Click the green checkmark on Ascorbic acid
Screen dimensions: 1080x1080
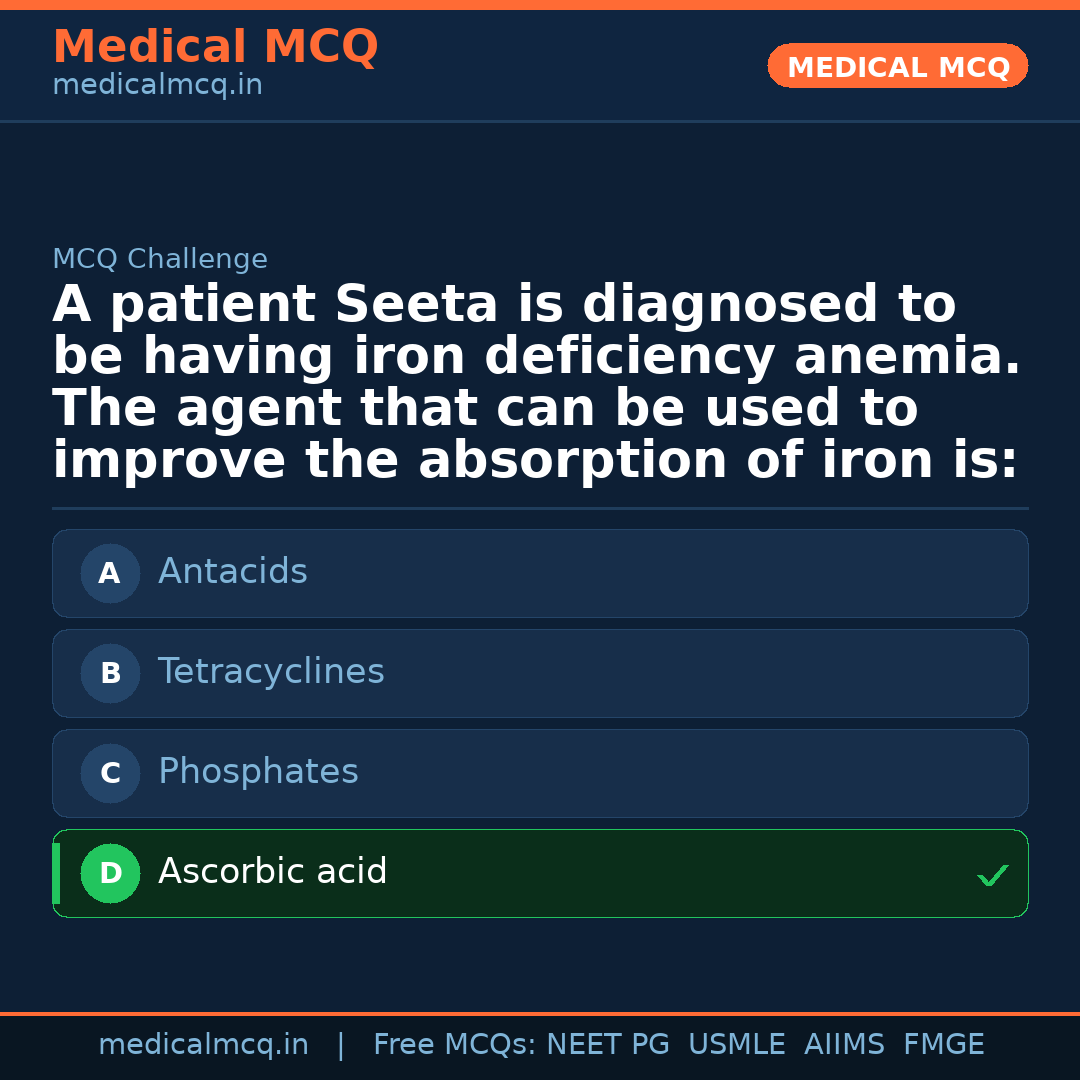(992, 876)
